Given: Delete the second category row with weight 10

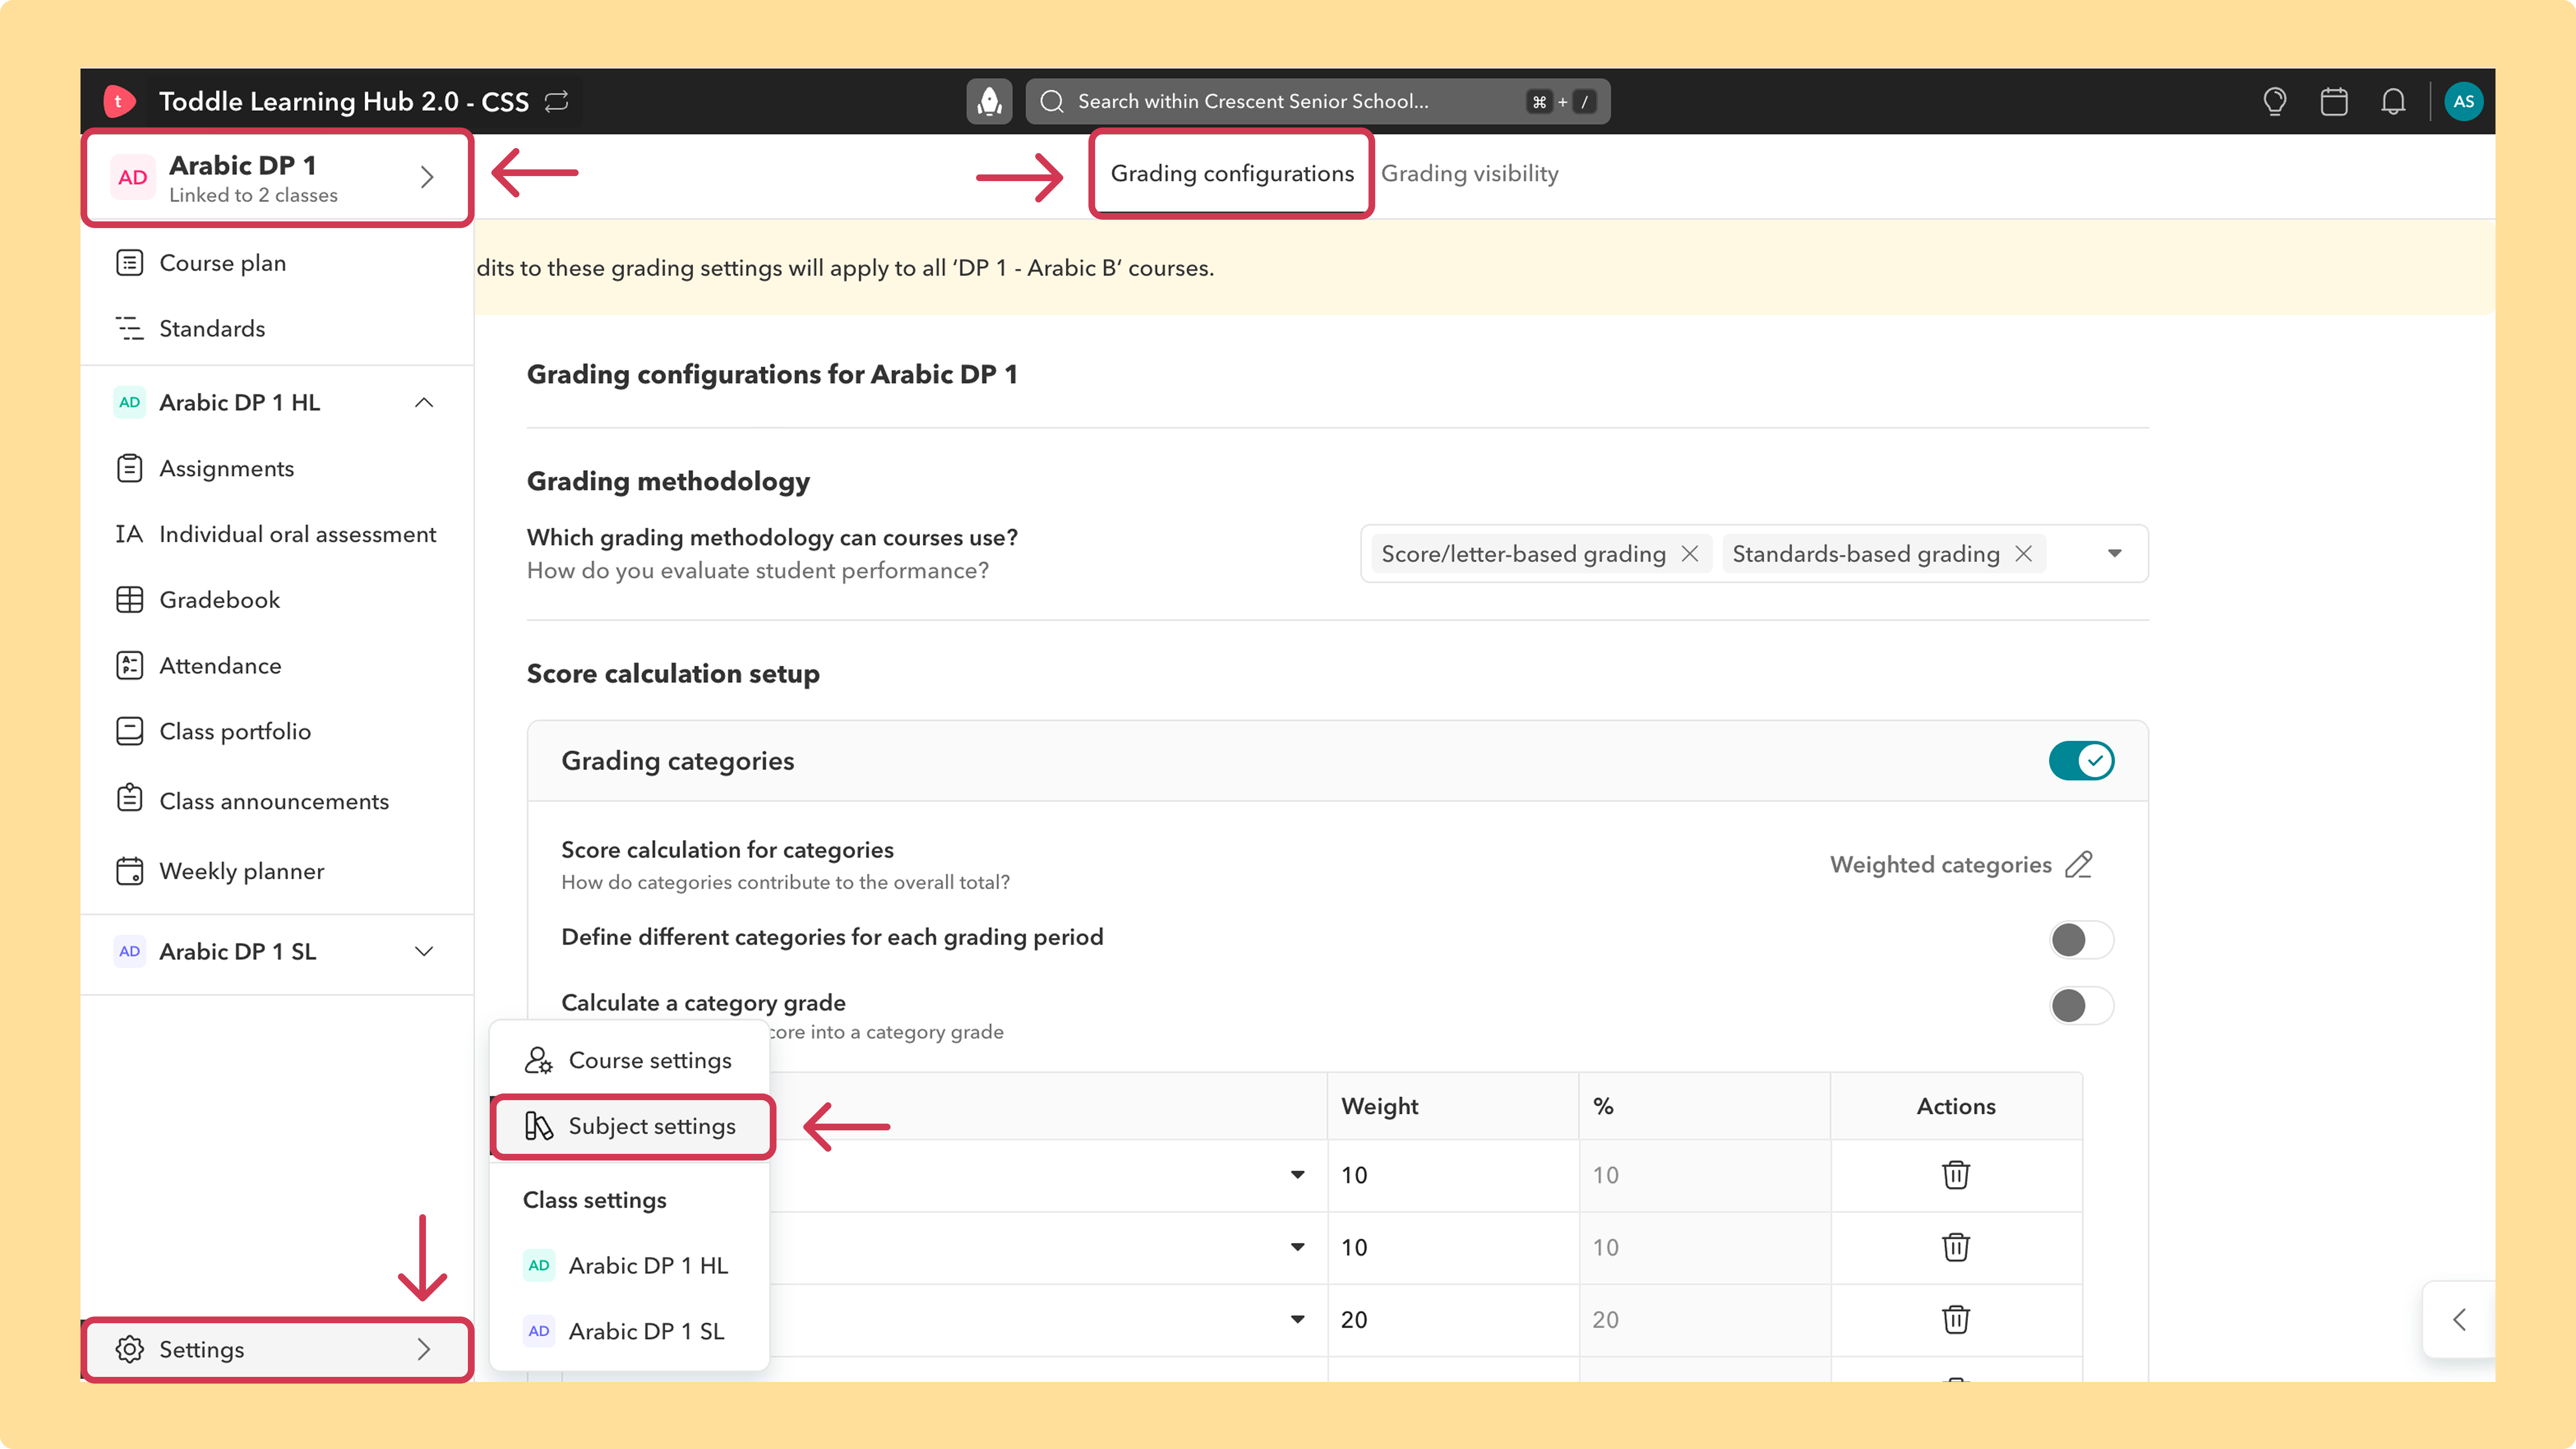Looking at the screenshot, I should (1956, 1247).
